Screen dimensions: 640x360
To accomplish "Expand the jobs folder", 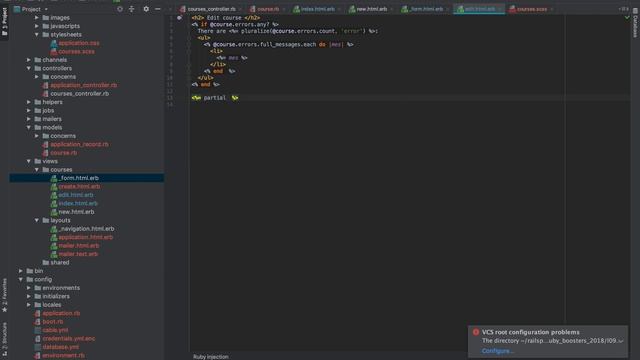I will point(29,111).
